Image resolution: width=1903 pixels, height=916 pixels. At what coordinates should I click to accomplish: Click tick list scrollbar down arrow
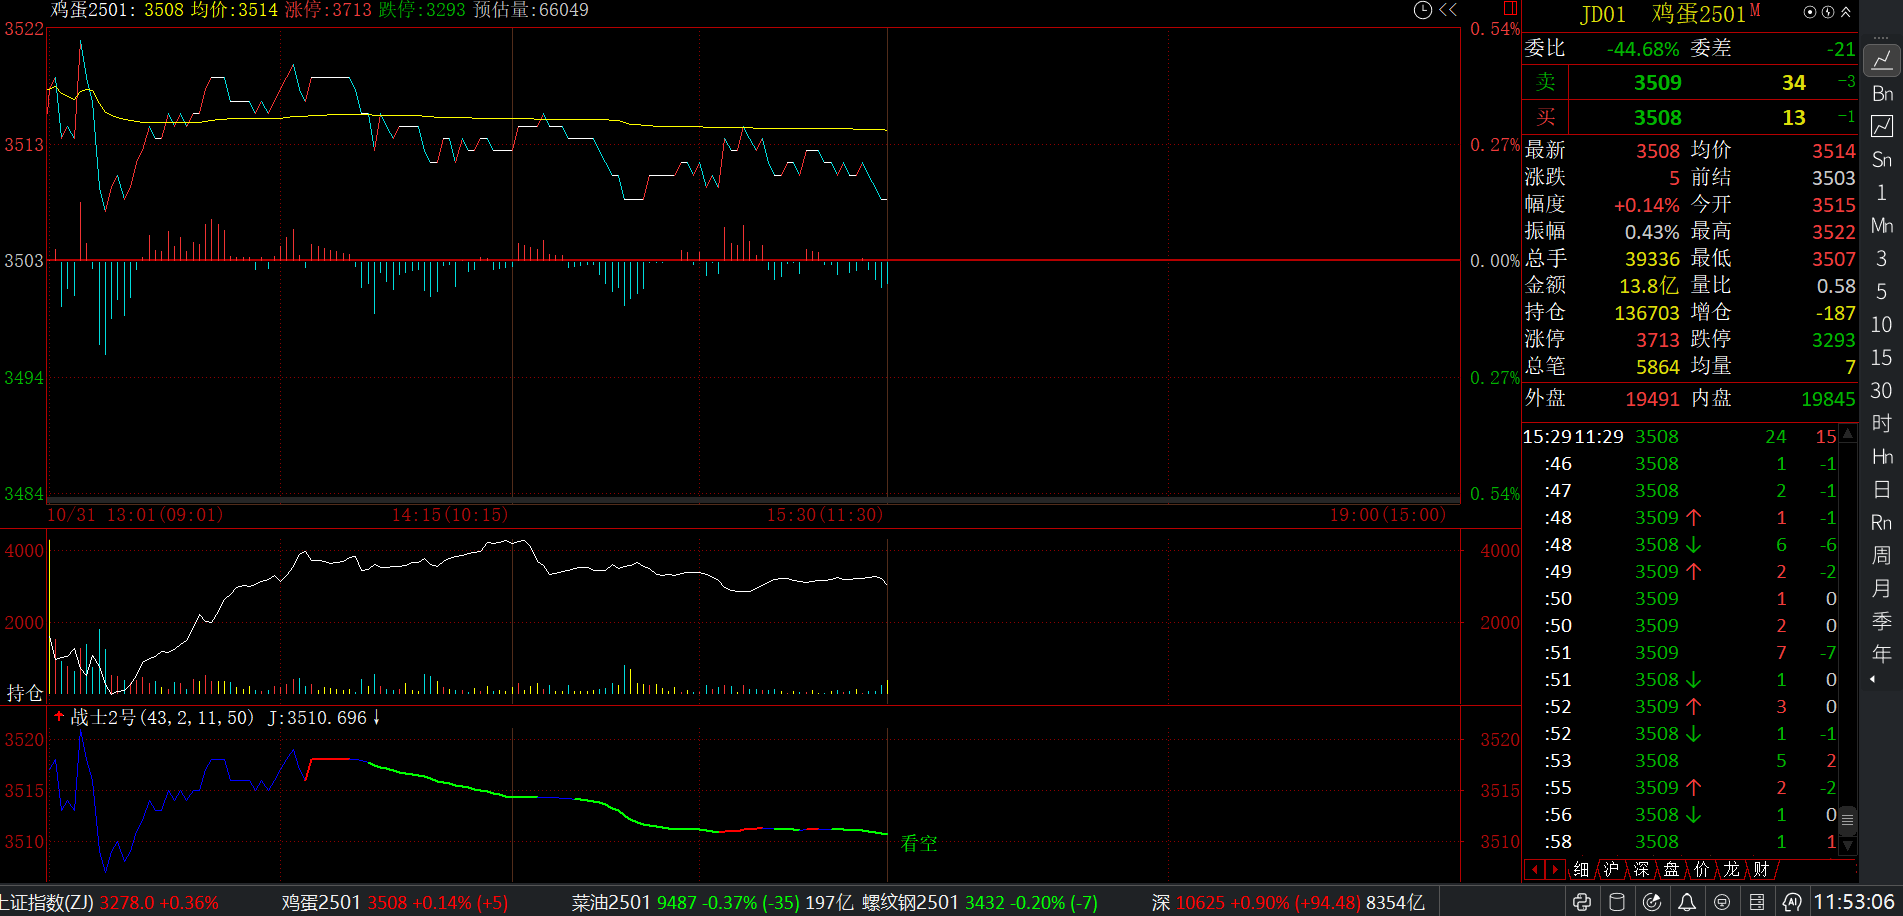pos(1848,846)
